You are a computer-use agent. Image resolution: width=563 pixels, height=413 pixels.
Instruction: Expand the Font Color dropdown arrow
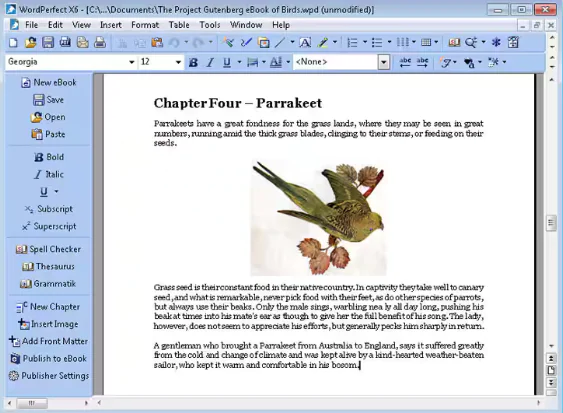[288, 62]
